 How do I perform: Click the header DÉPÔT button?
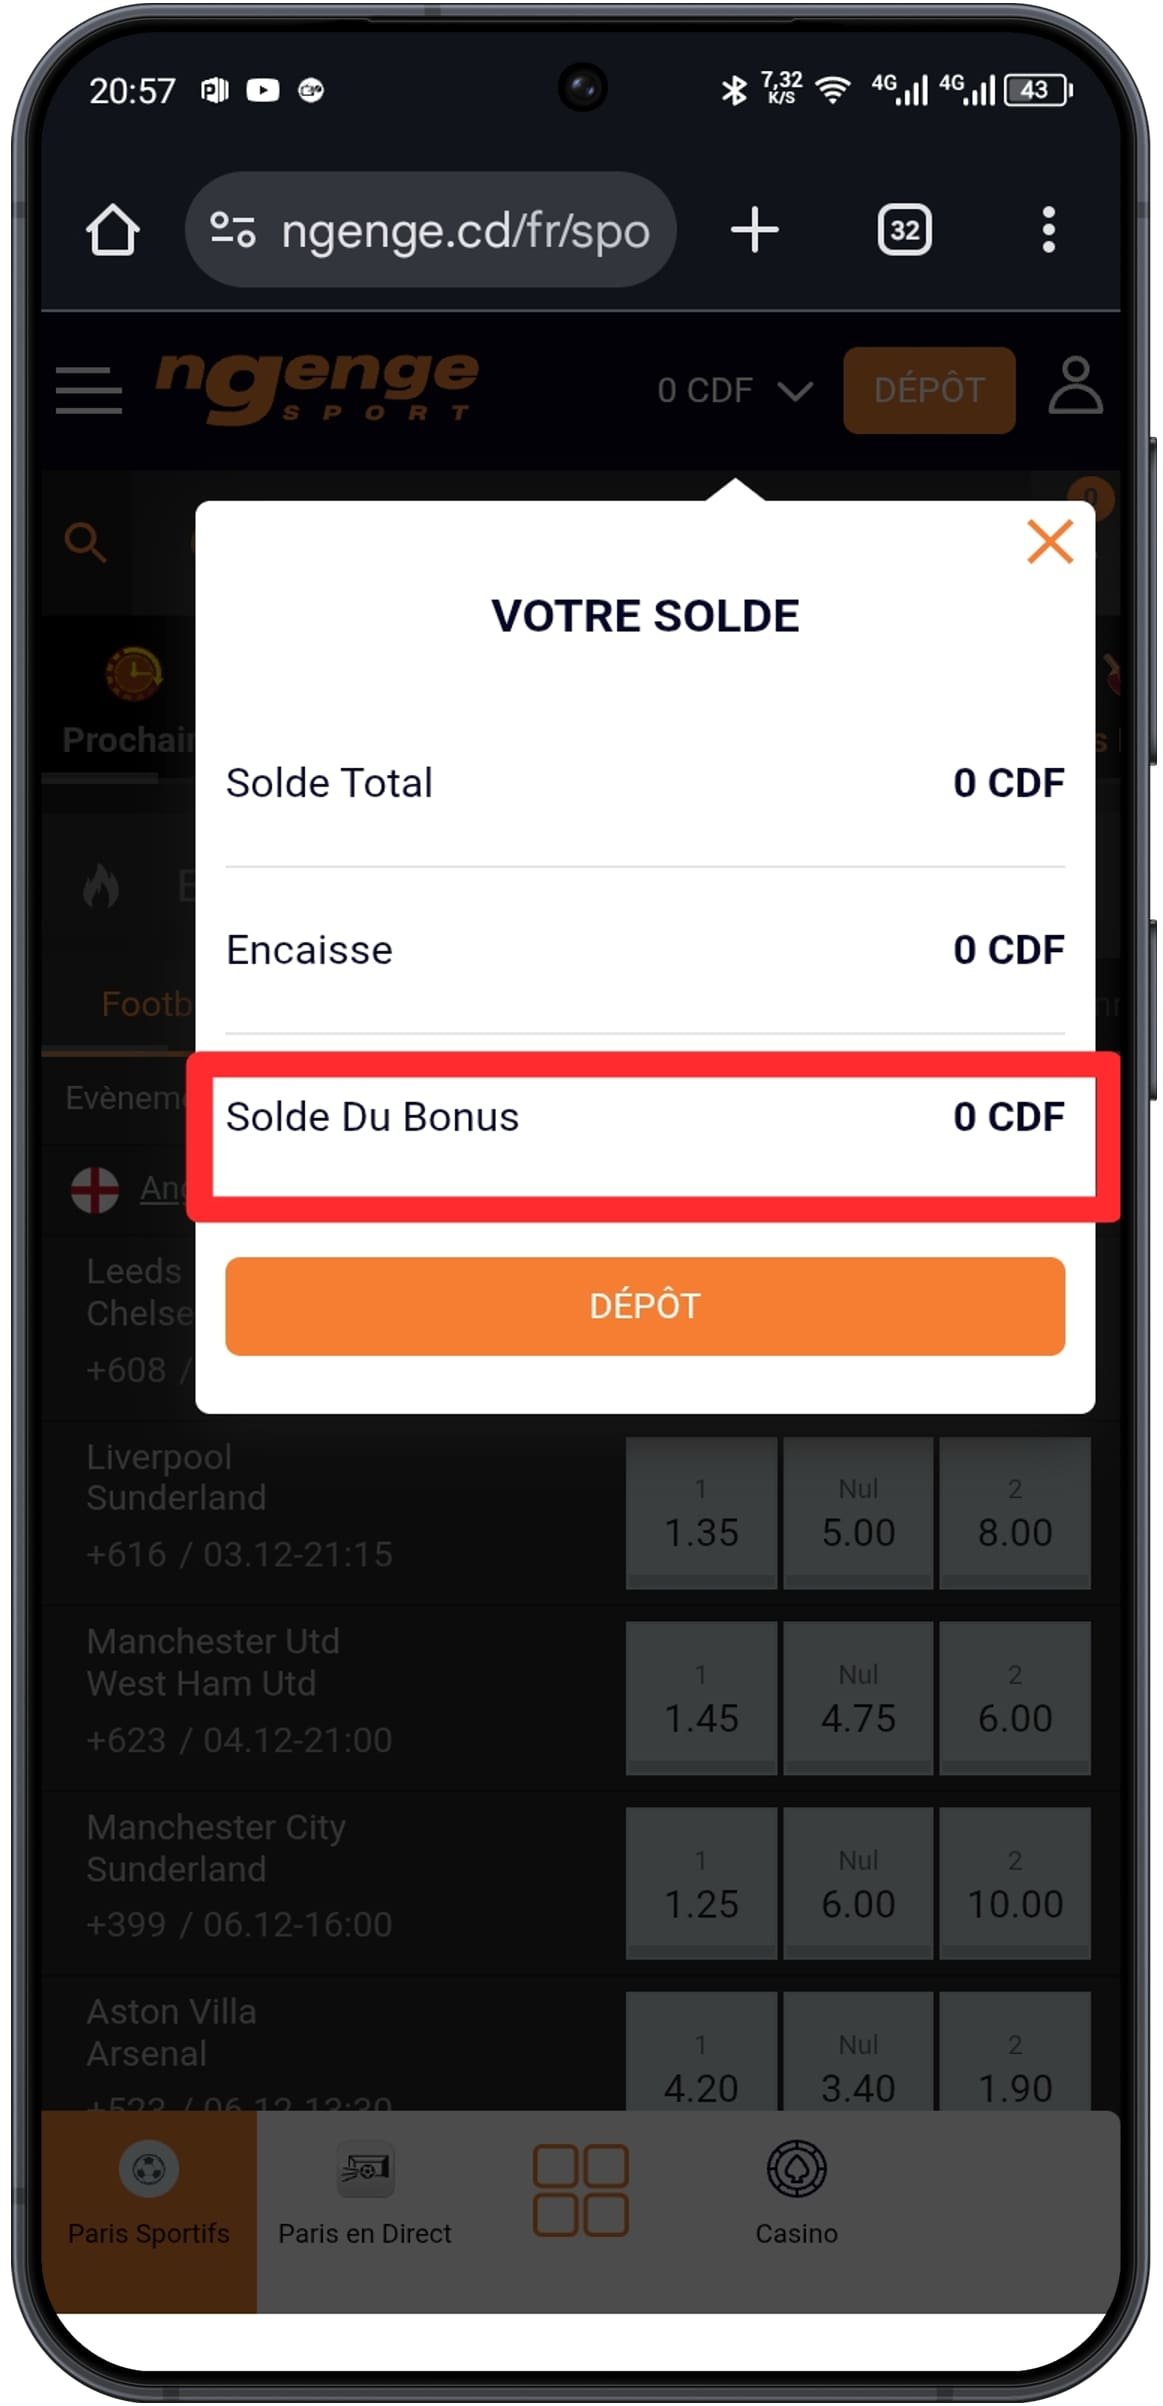coord(928,390)
